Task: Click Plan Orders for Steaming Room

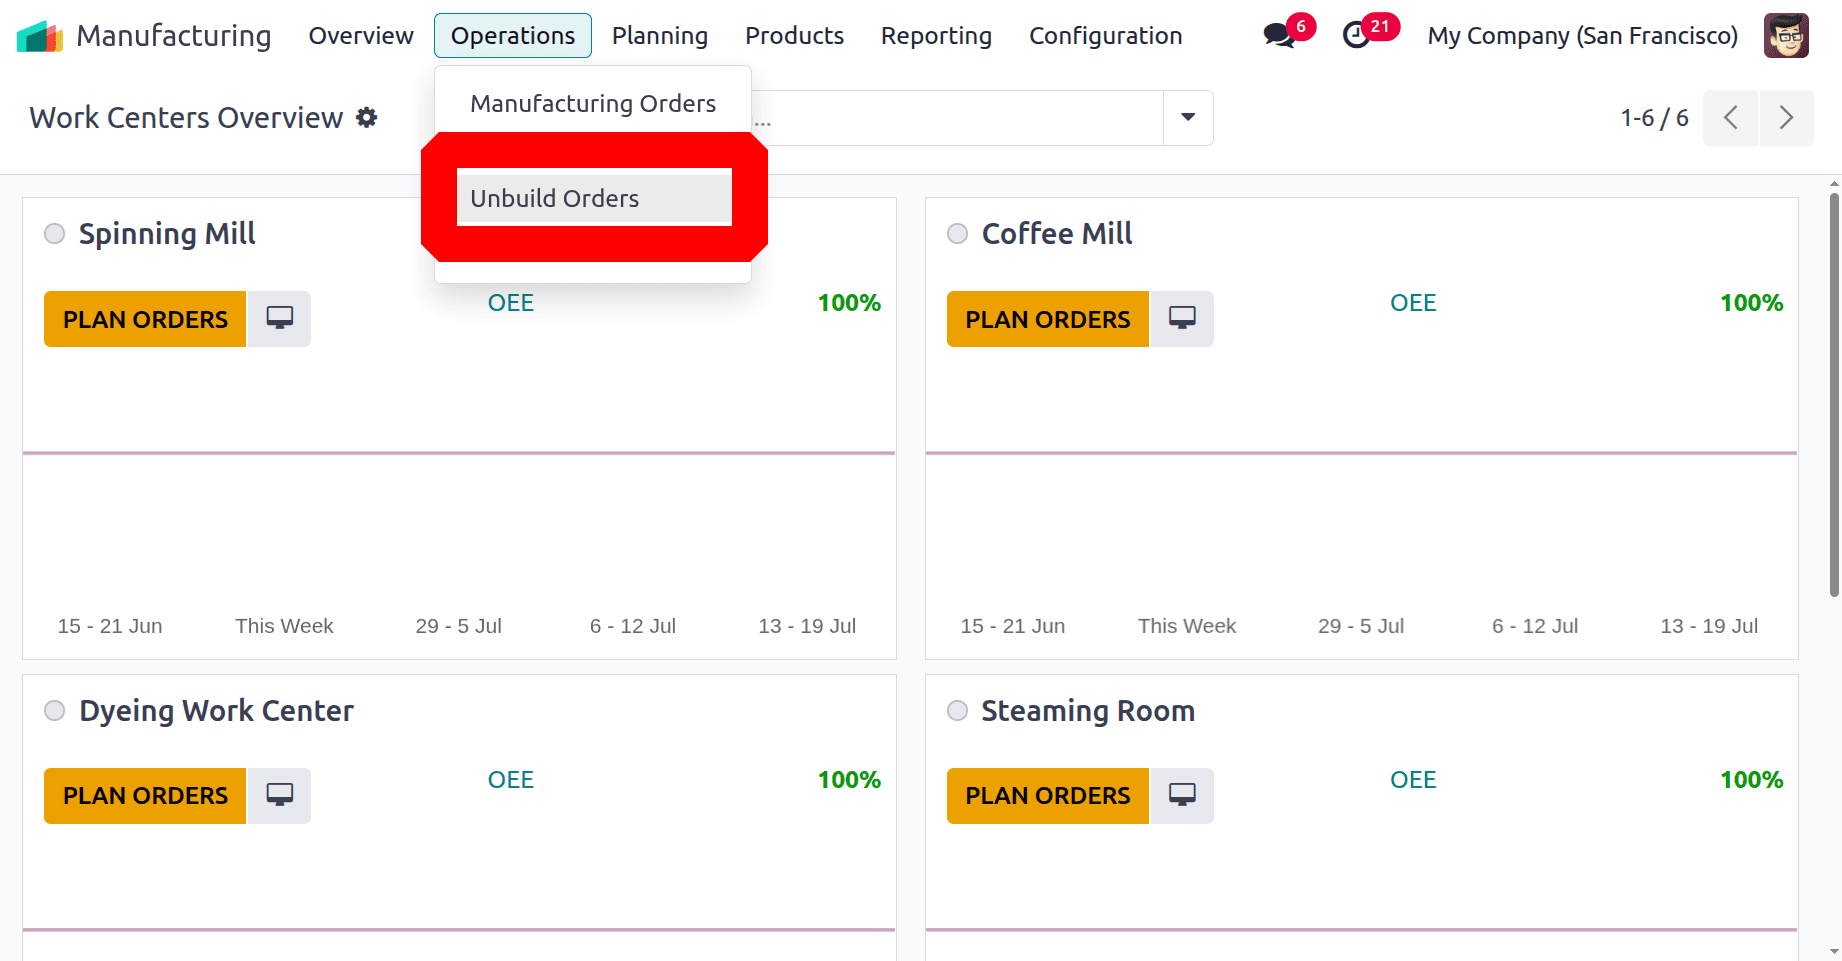Action: point(1047,796)
